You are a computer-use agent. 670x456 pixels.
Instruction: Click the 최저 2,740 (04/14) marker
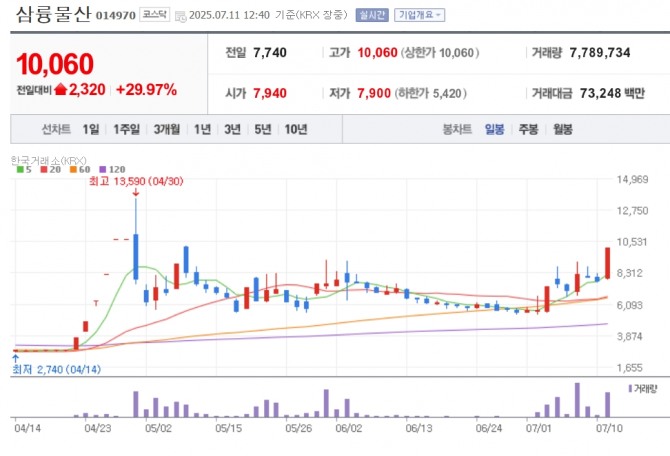(x=56, y=369)
